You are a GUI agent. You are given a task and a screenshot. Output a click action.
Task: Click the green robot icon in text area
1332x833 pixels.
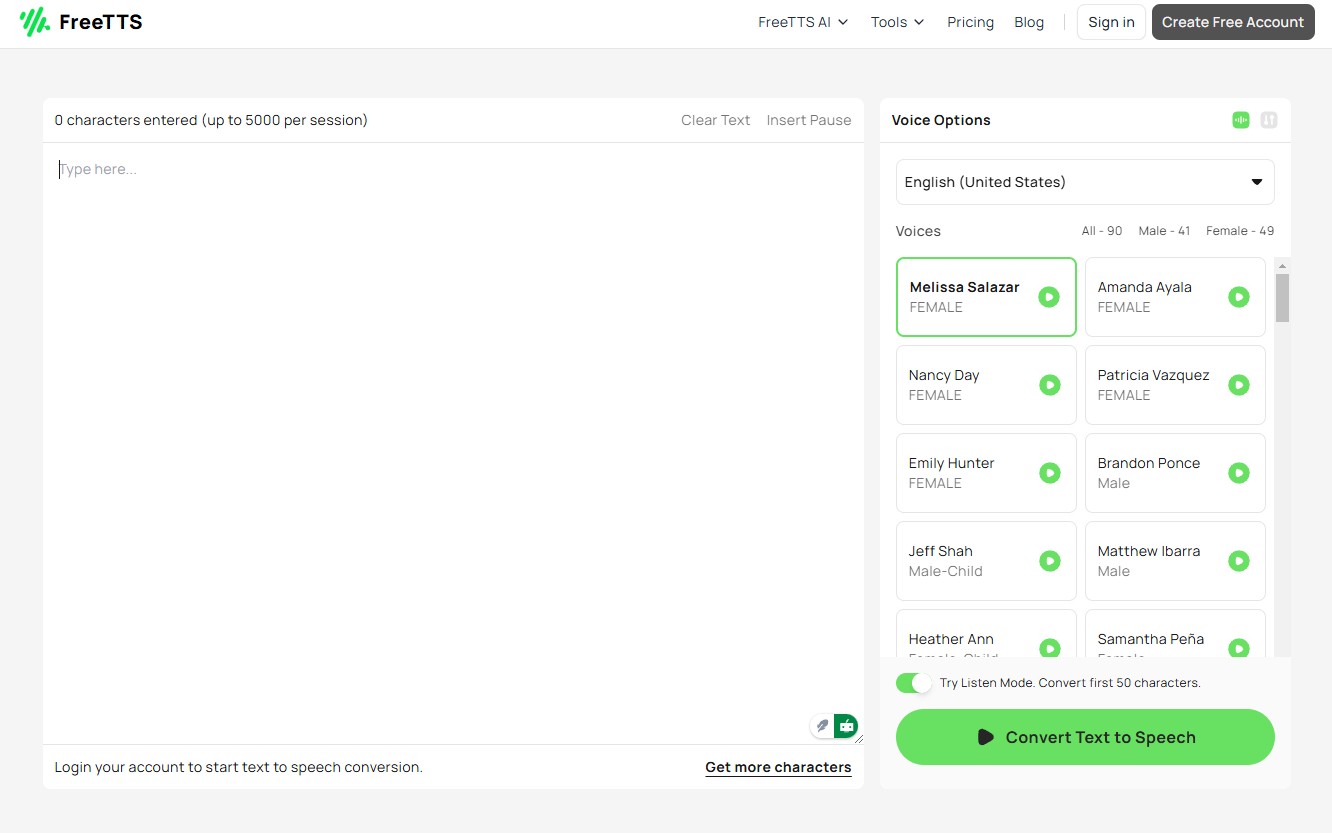(846, 726)
